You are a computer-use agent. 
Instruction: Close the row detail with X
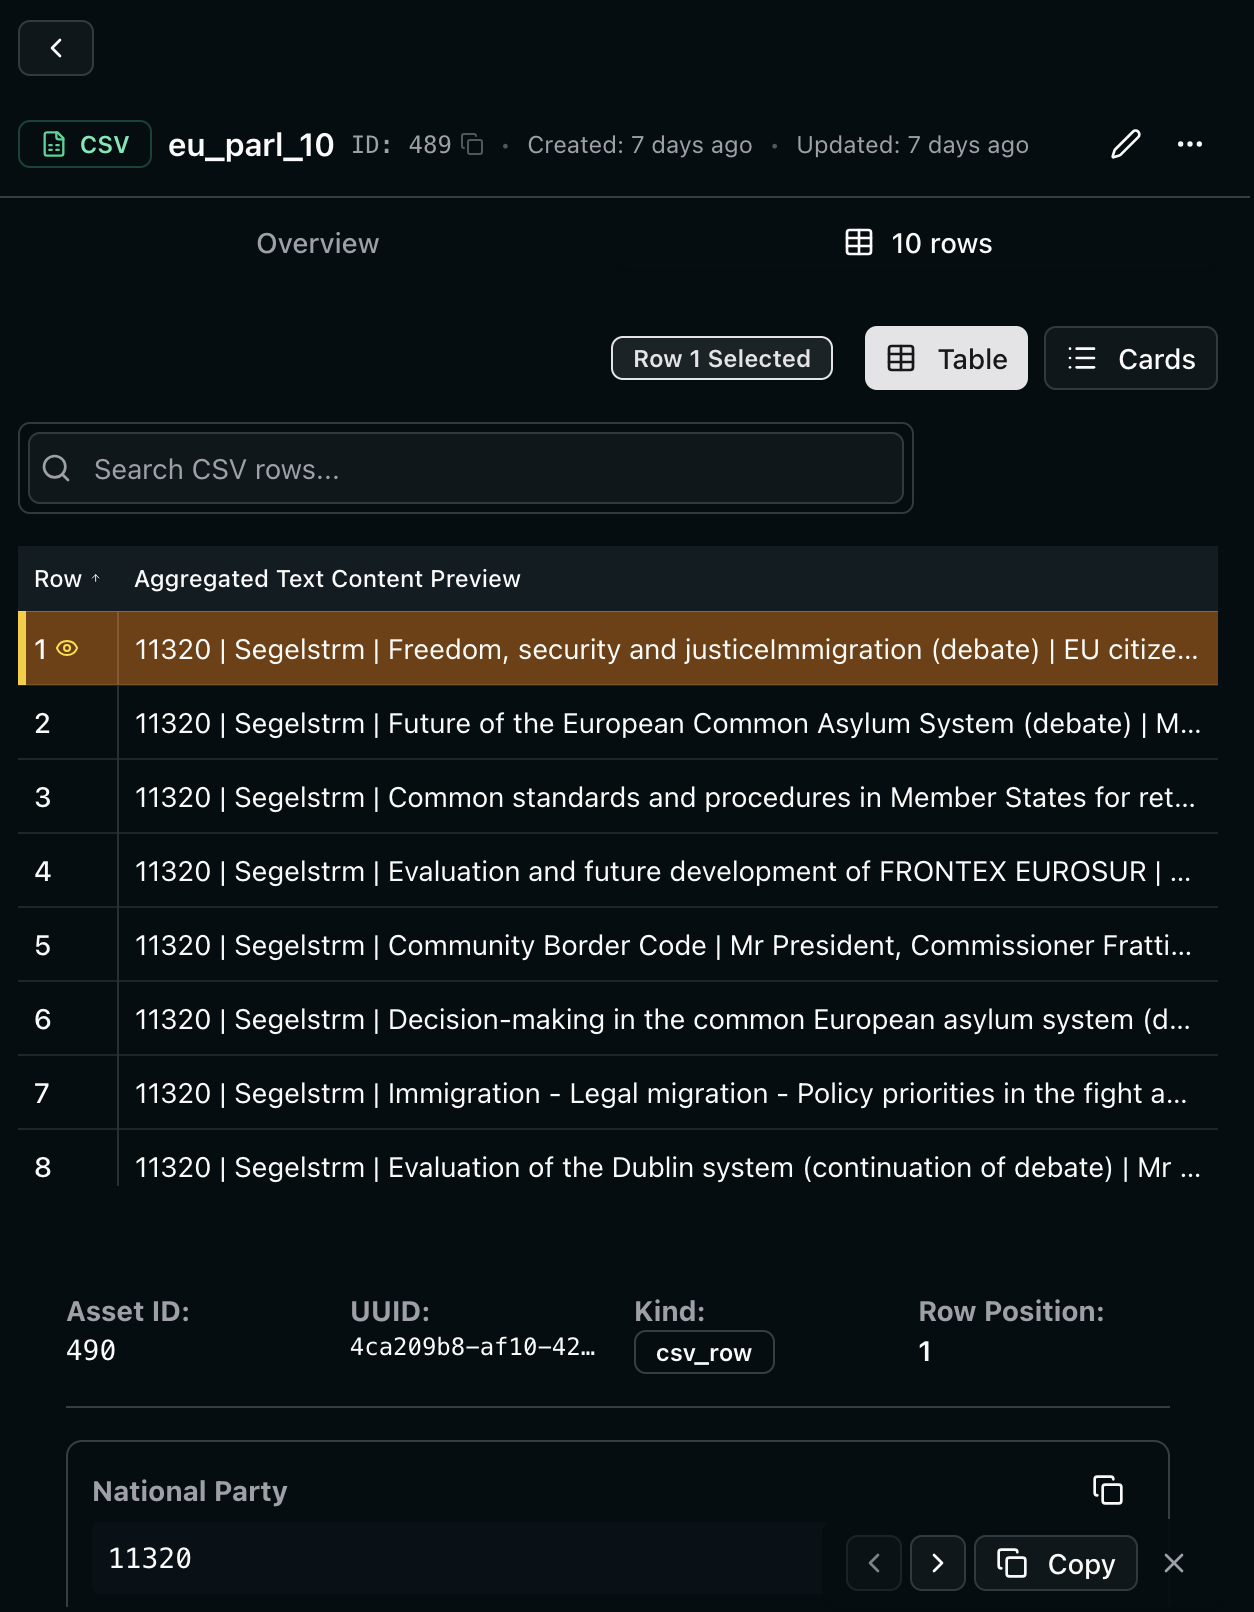[x=1174, y=1563]
